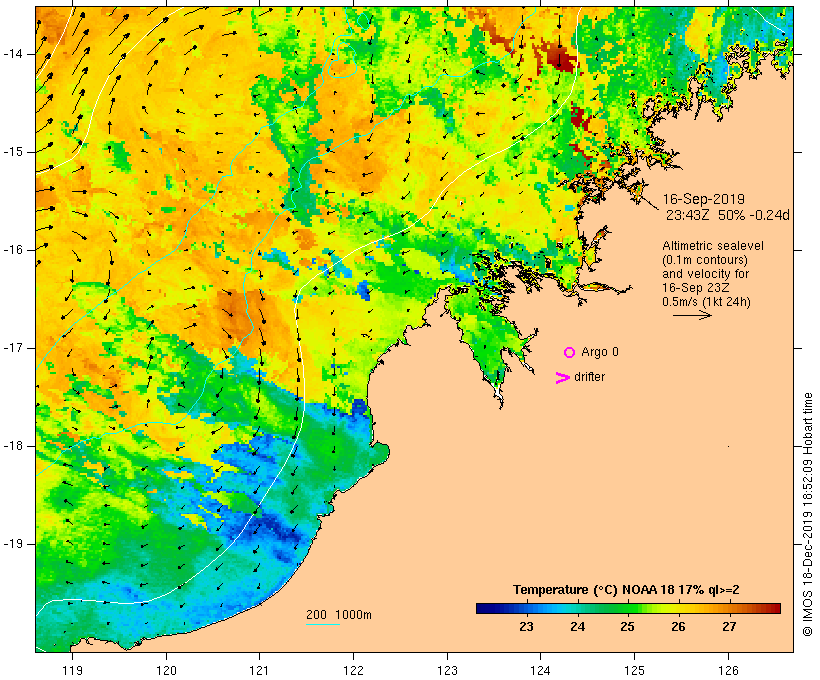820x680 pixels.
Task: Click the latitude label '-19'
Action: point(13,544)
